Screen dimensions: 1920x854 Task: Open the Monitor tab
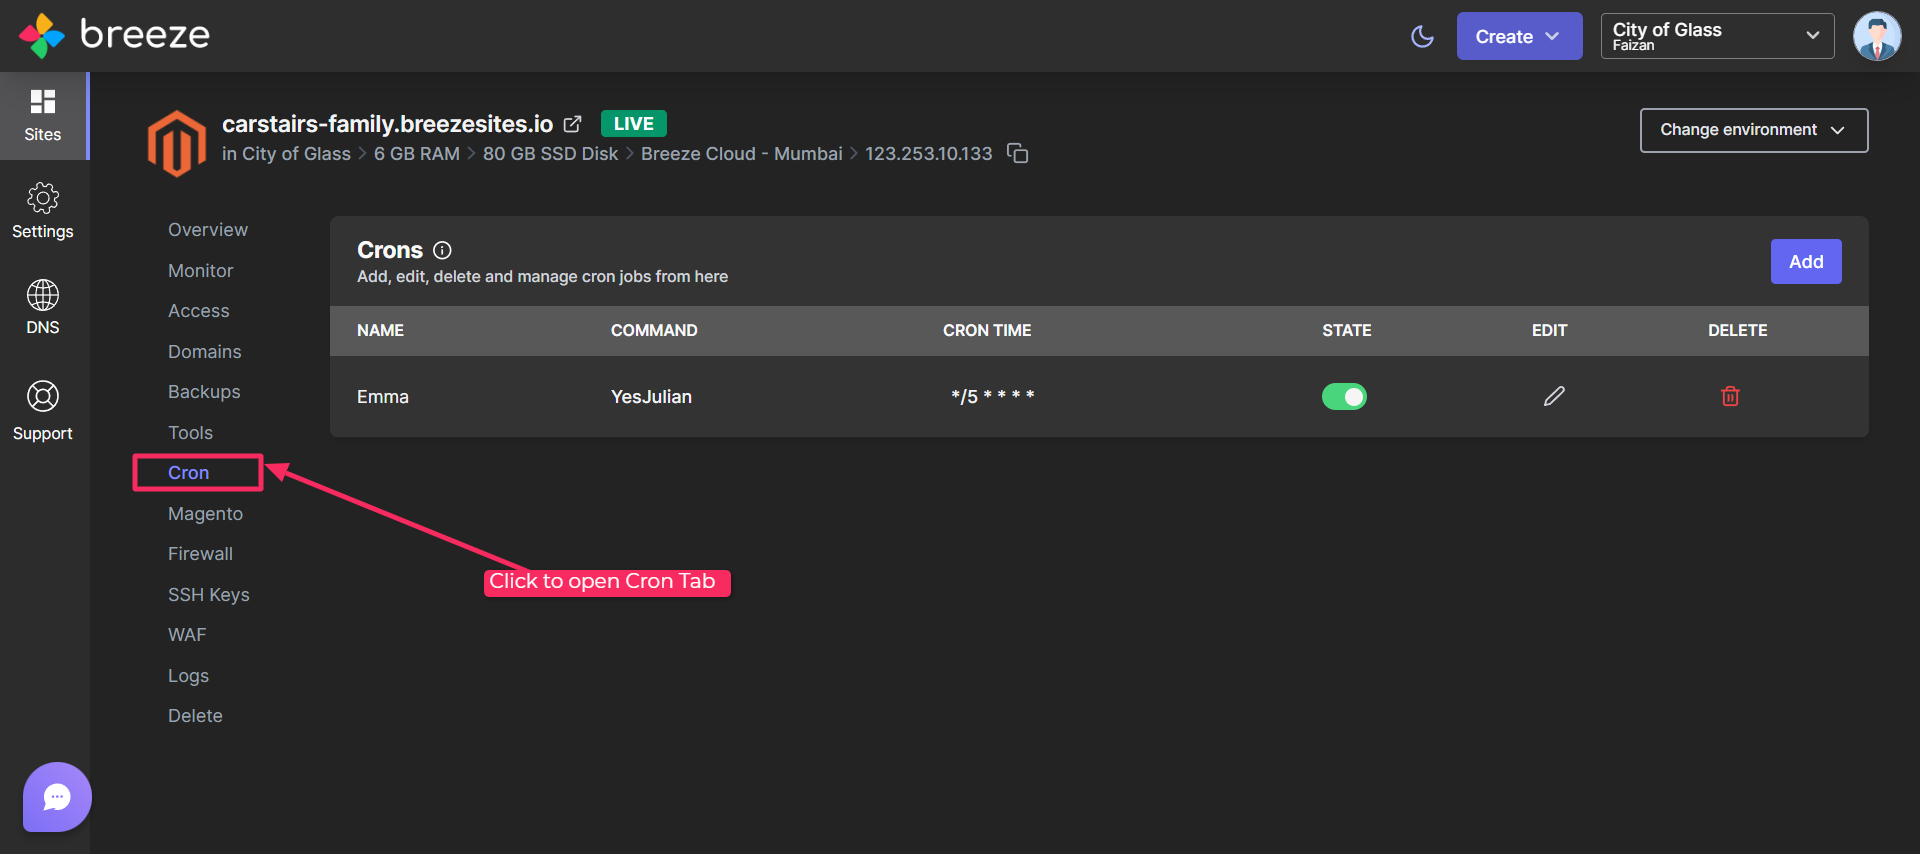(x=200, y=271)
